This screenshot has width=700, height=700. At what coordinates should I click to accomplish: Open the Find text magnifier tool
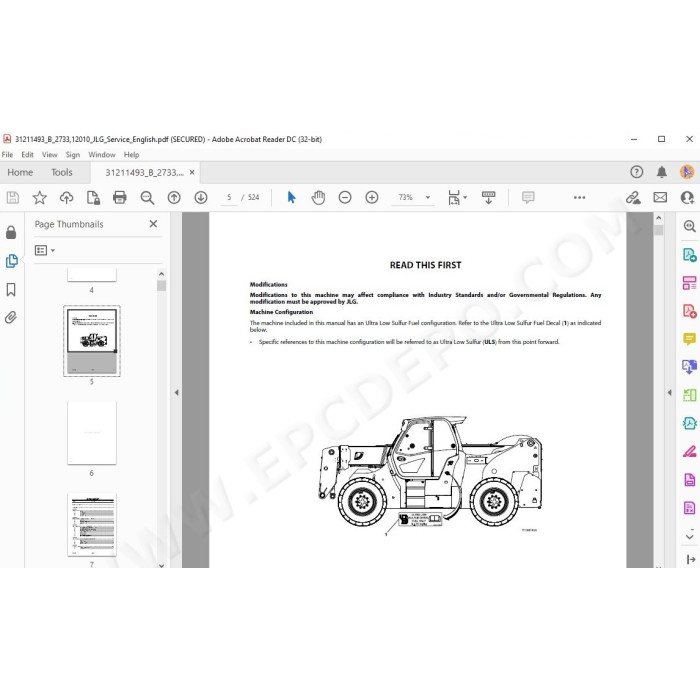pos(147,197)
